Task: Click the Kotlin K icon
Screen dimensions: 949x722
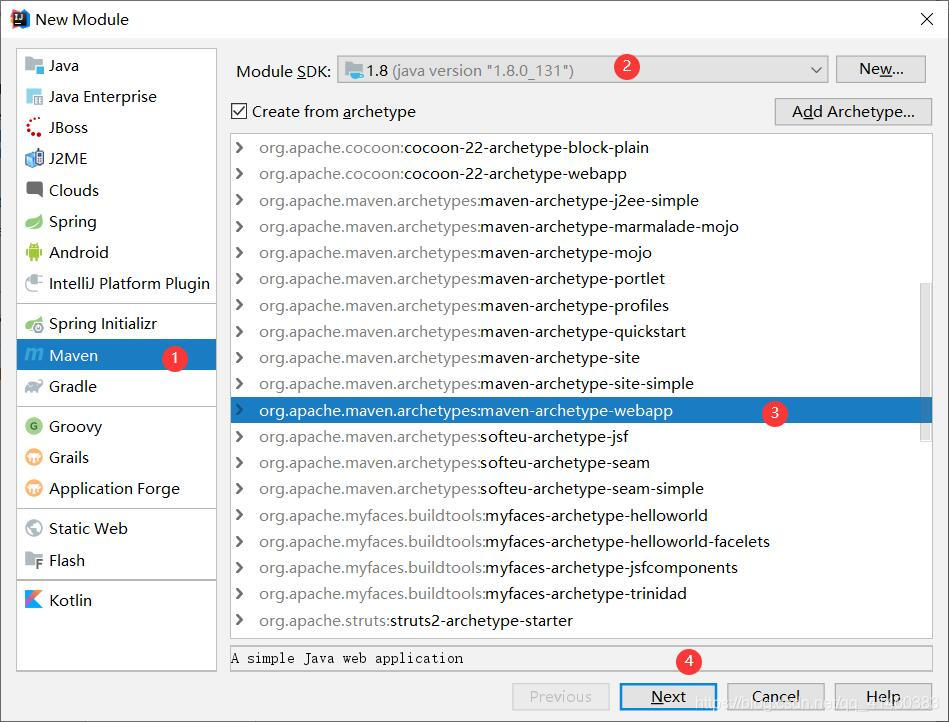Action: [x=34, y=599]
